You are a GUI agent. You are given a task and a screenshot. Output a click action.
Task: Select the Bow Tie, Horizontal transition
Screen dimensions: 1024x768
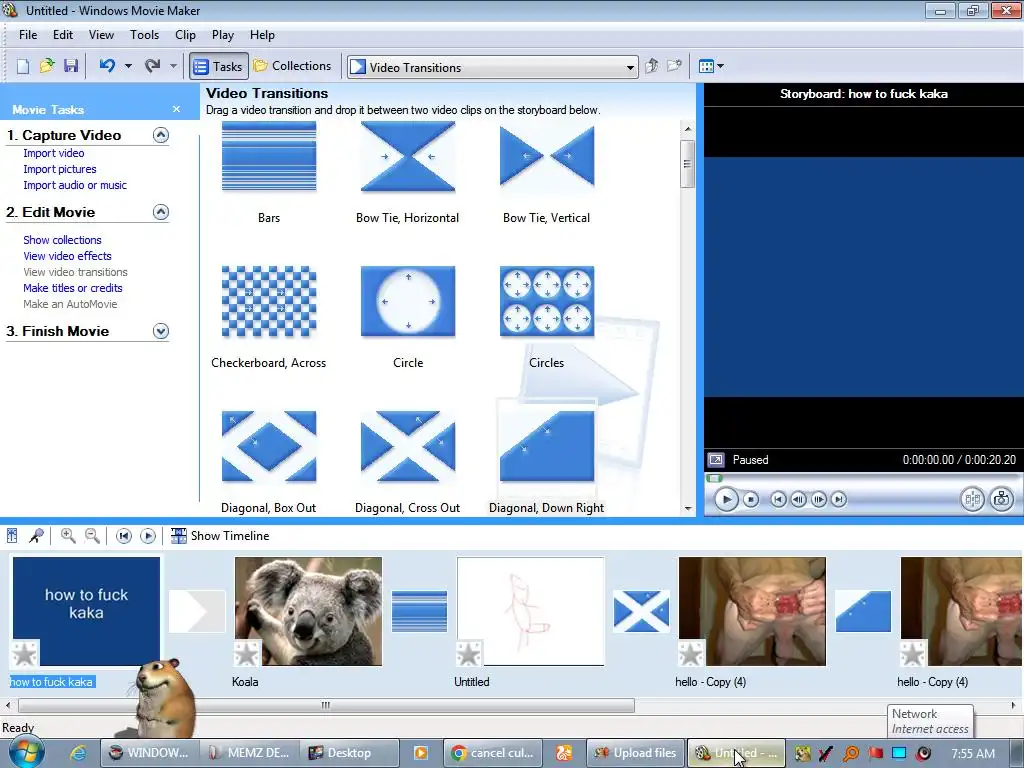(x=408, y=157)
